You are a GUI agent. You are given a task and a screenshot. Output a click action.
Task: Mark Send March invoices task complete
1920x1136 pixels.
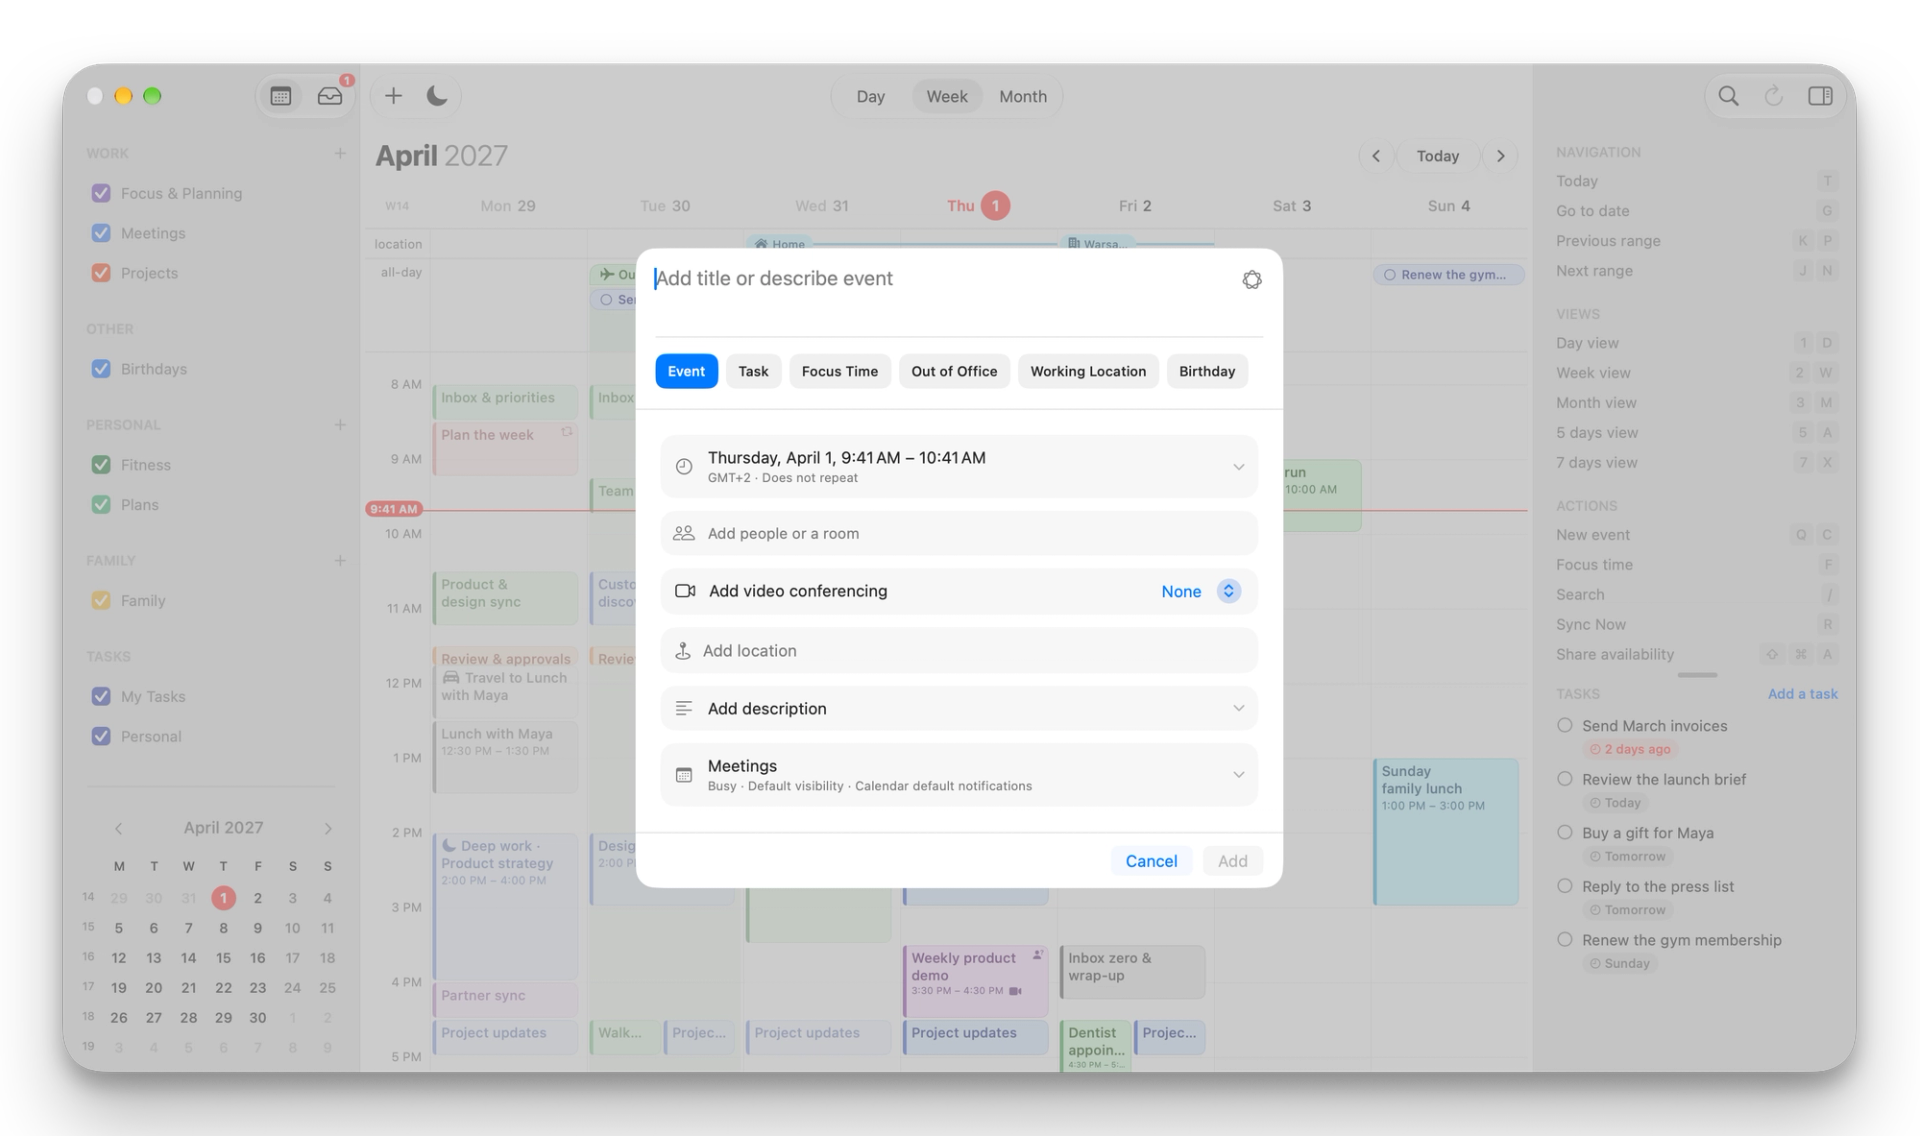1565,726
